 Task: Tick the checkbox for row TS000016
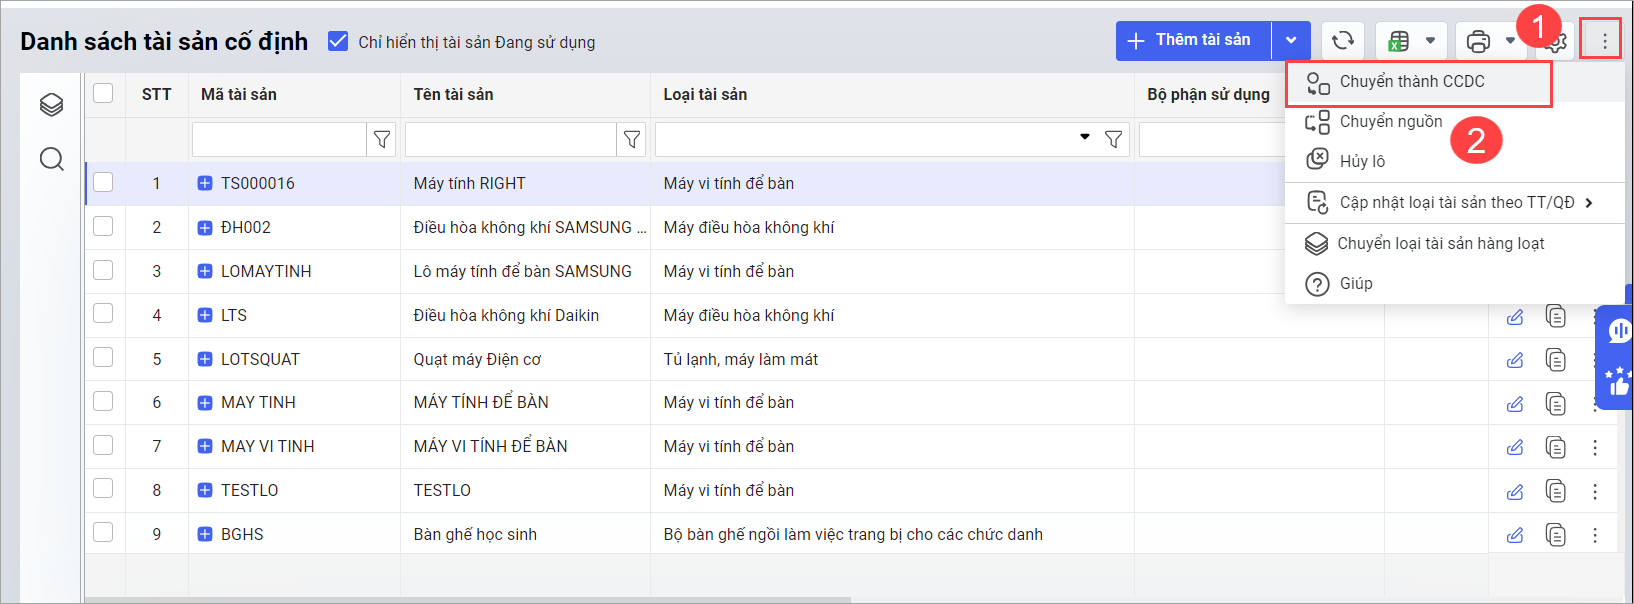[x=103, y=183]
